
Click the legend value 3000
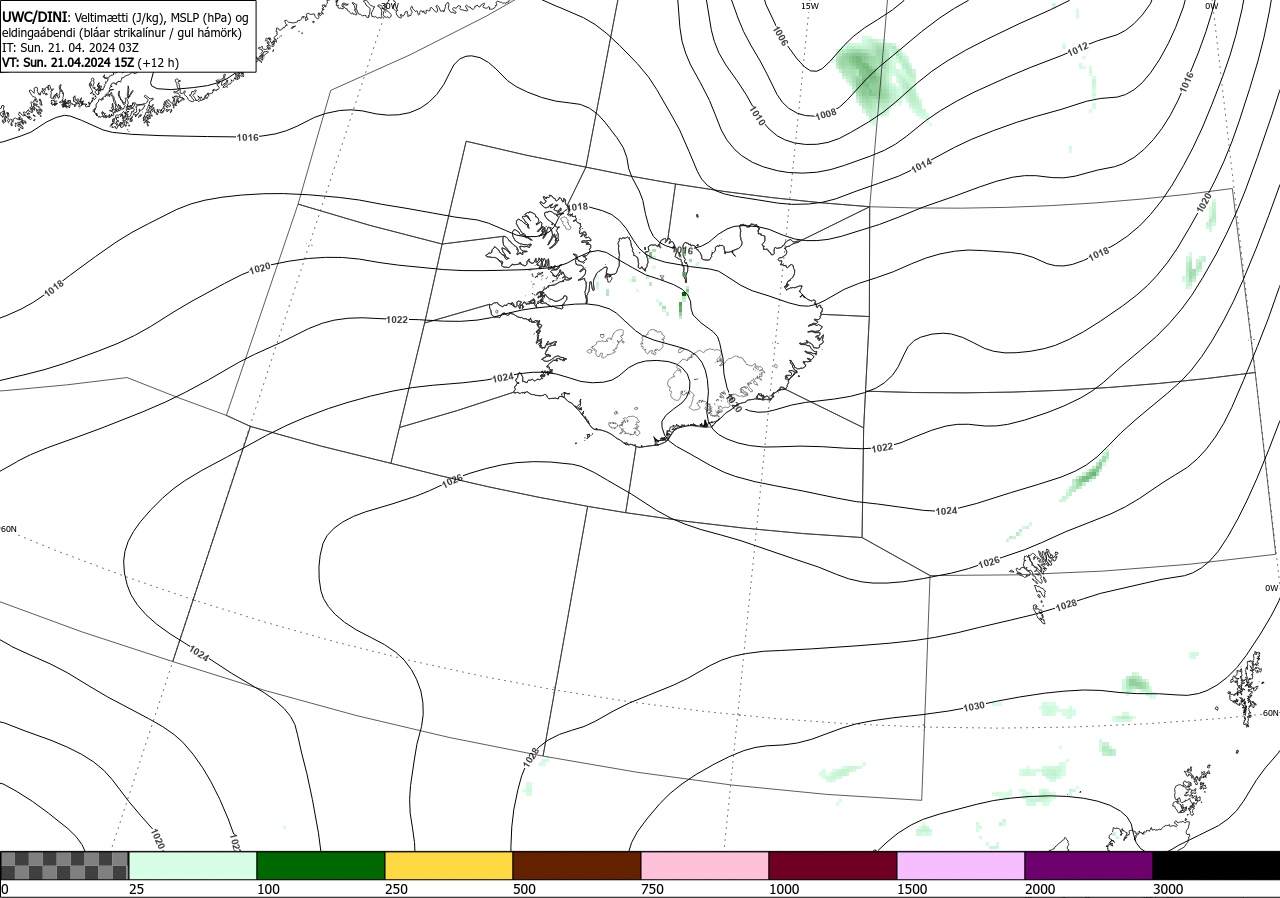tap(1169, 889)
